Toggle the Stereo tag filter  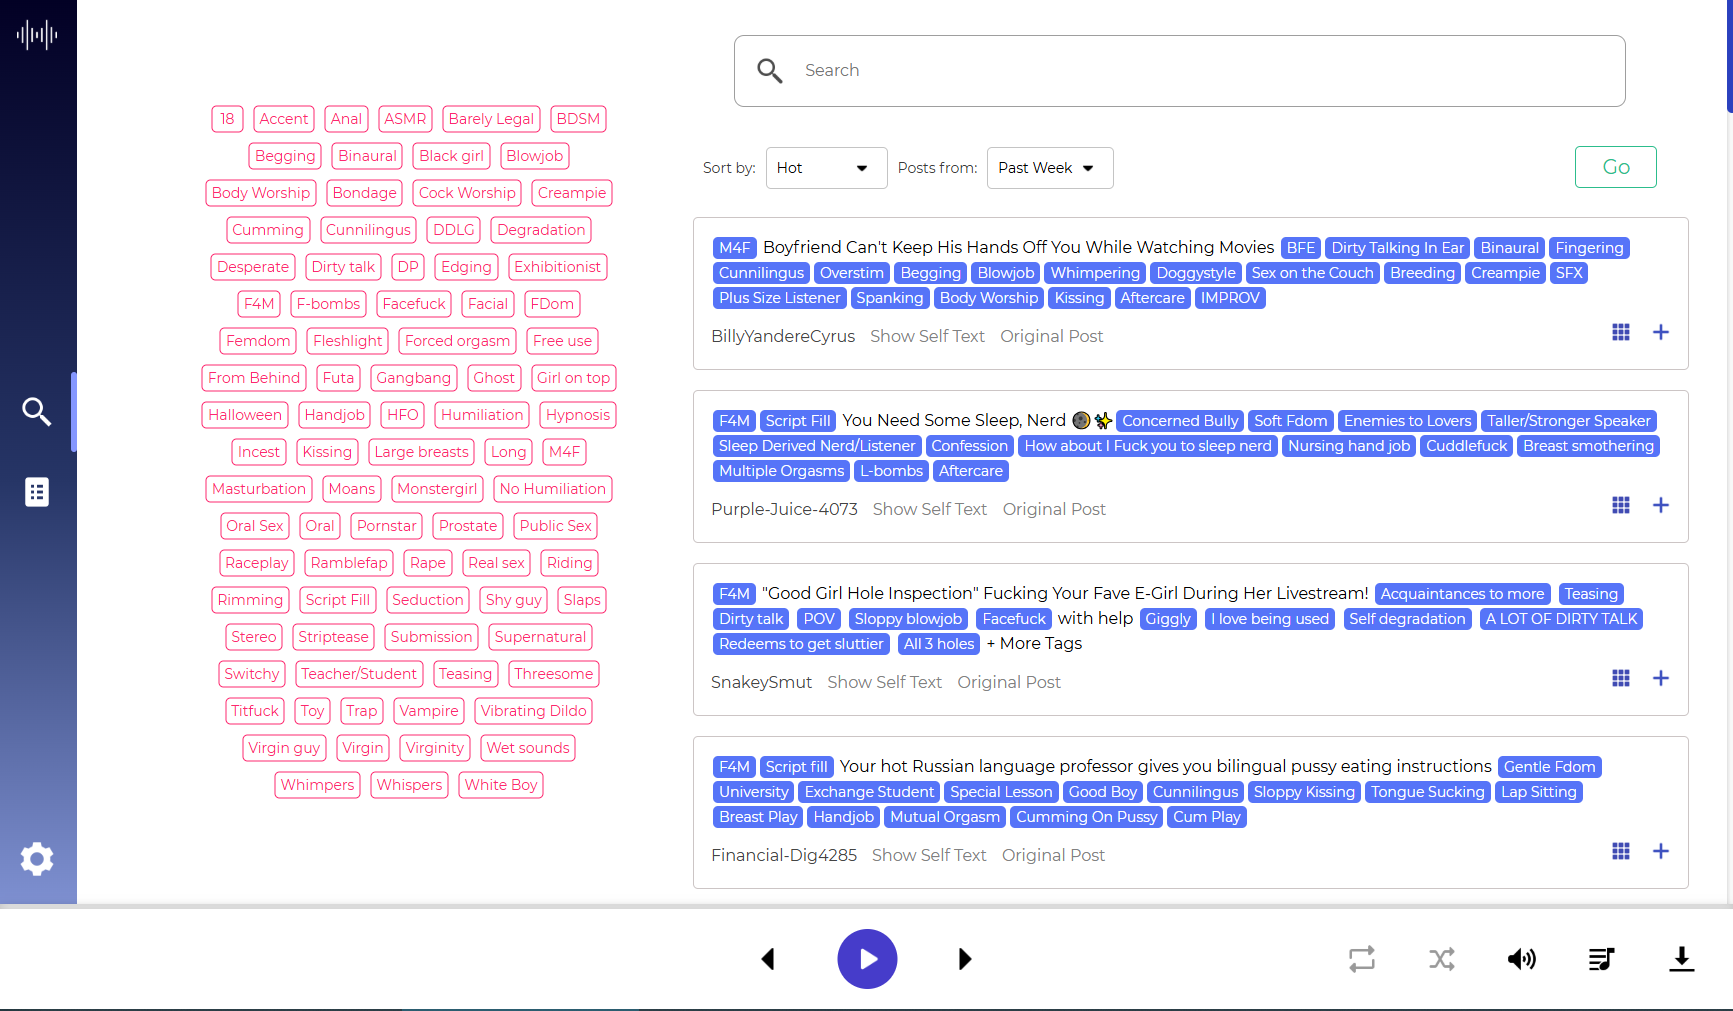point(253,637)
